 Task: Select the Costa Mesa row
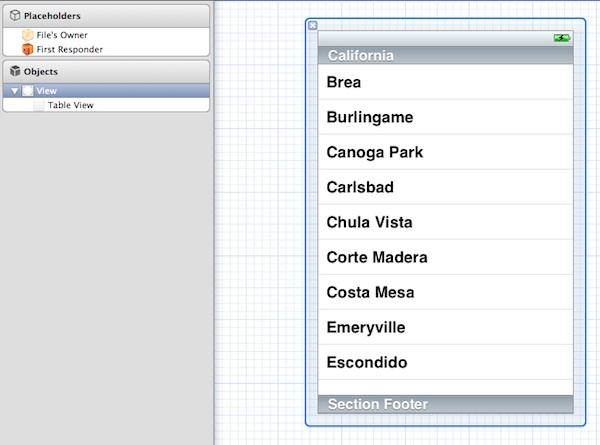point(445,293)
